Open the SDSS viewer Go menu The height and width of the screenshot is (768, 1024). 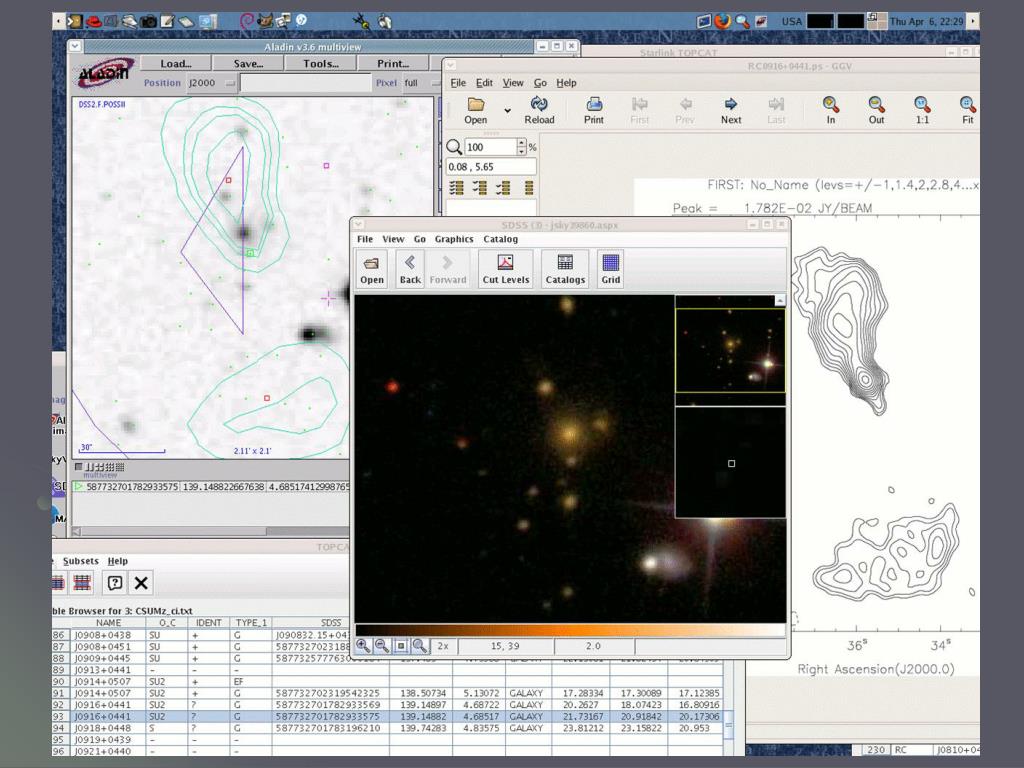coord(420,239)
